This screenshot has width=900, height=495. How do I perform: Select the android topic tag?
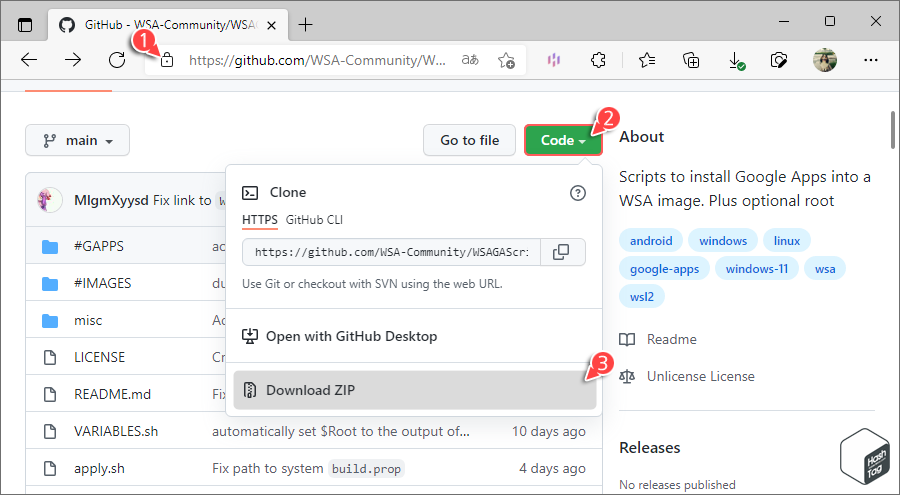pos(651,241)
